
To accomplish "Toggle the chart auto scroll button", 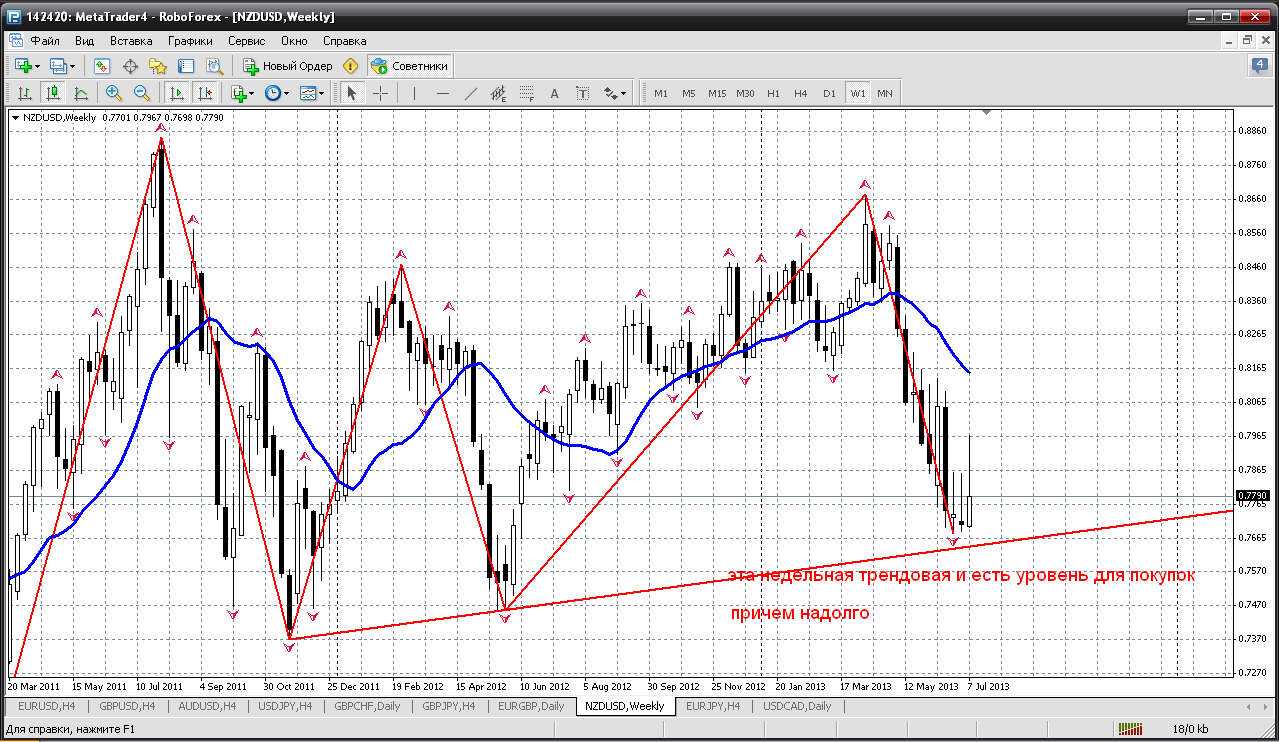I will click(x=176, y=93).
